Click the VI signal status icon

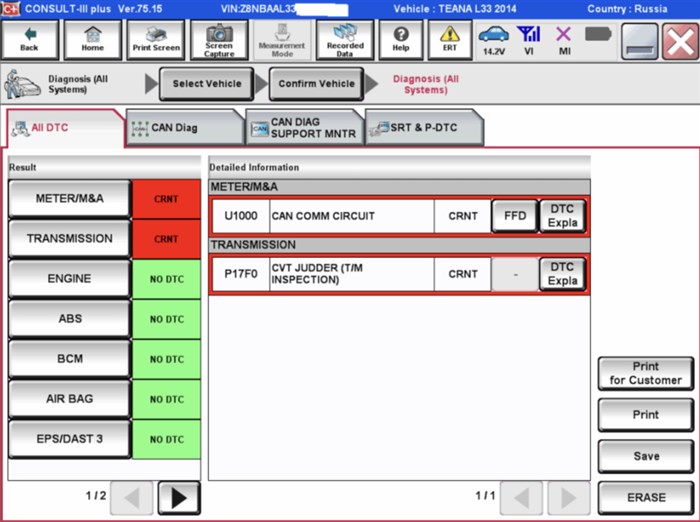(x=529, y=39)
